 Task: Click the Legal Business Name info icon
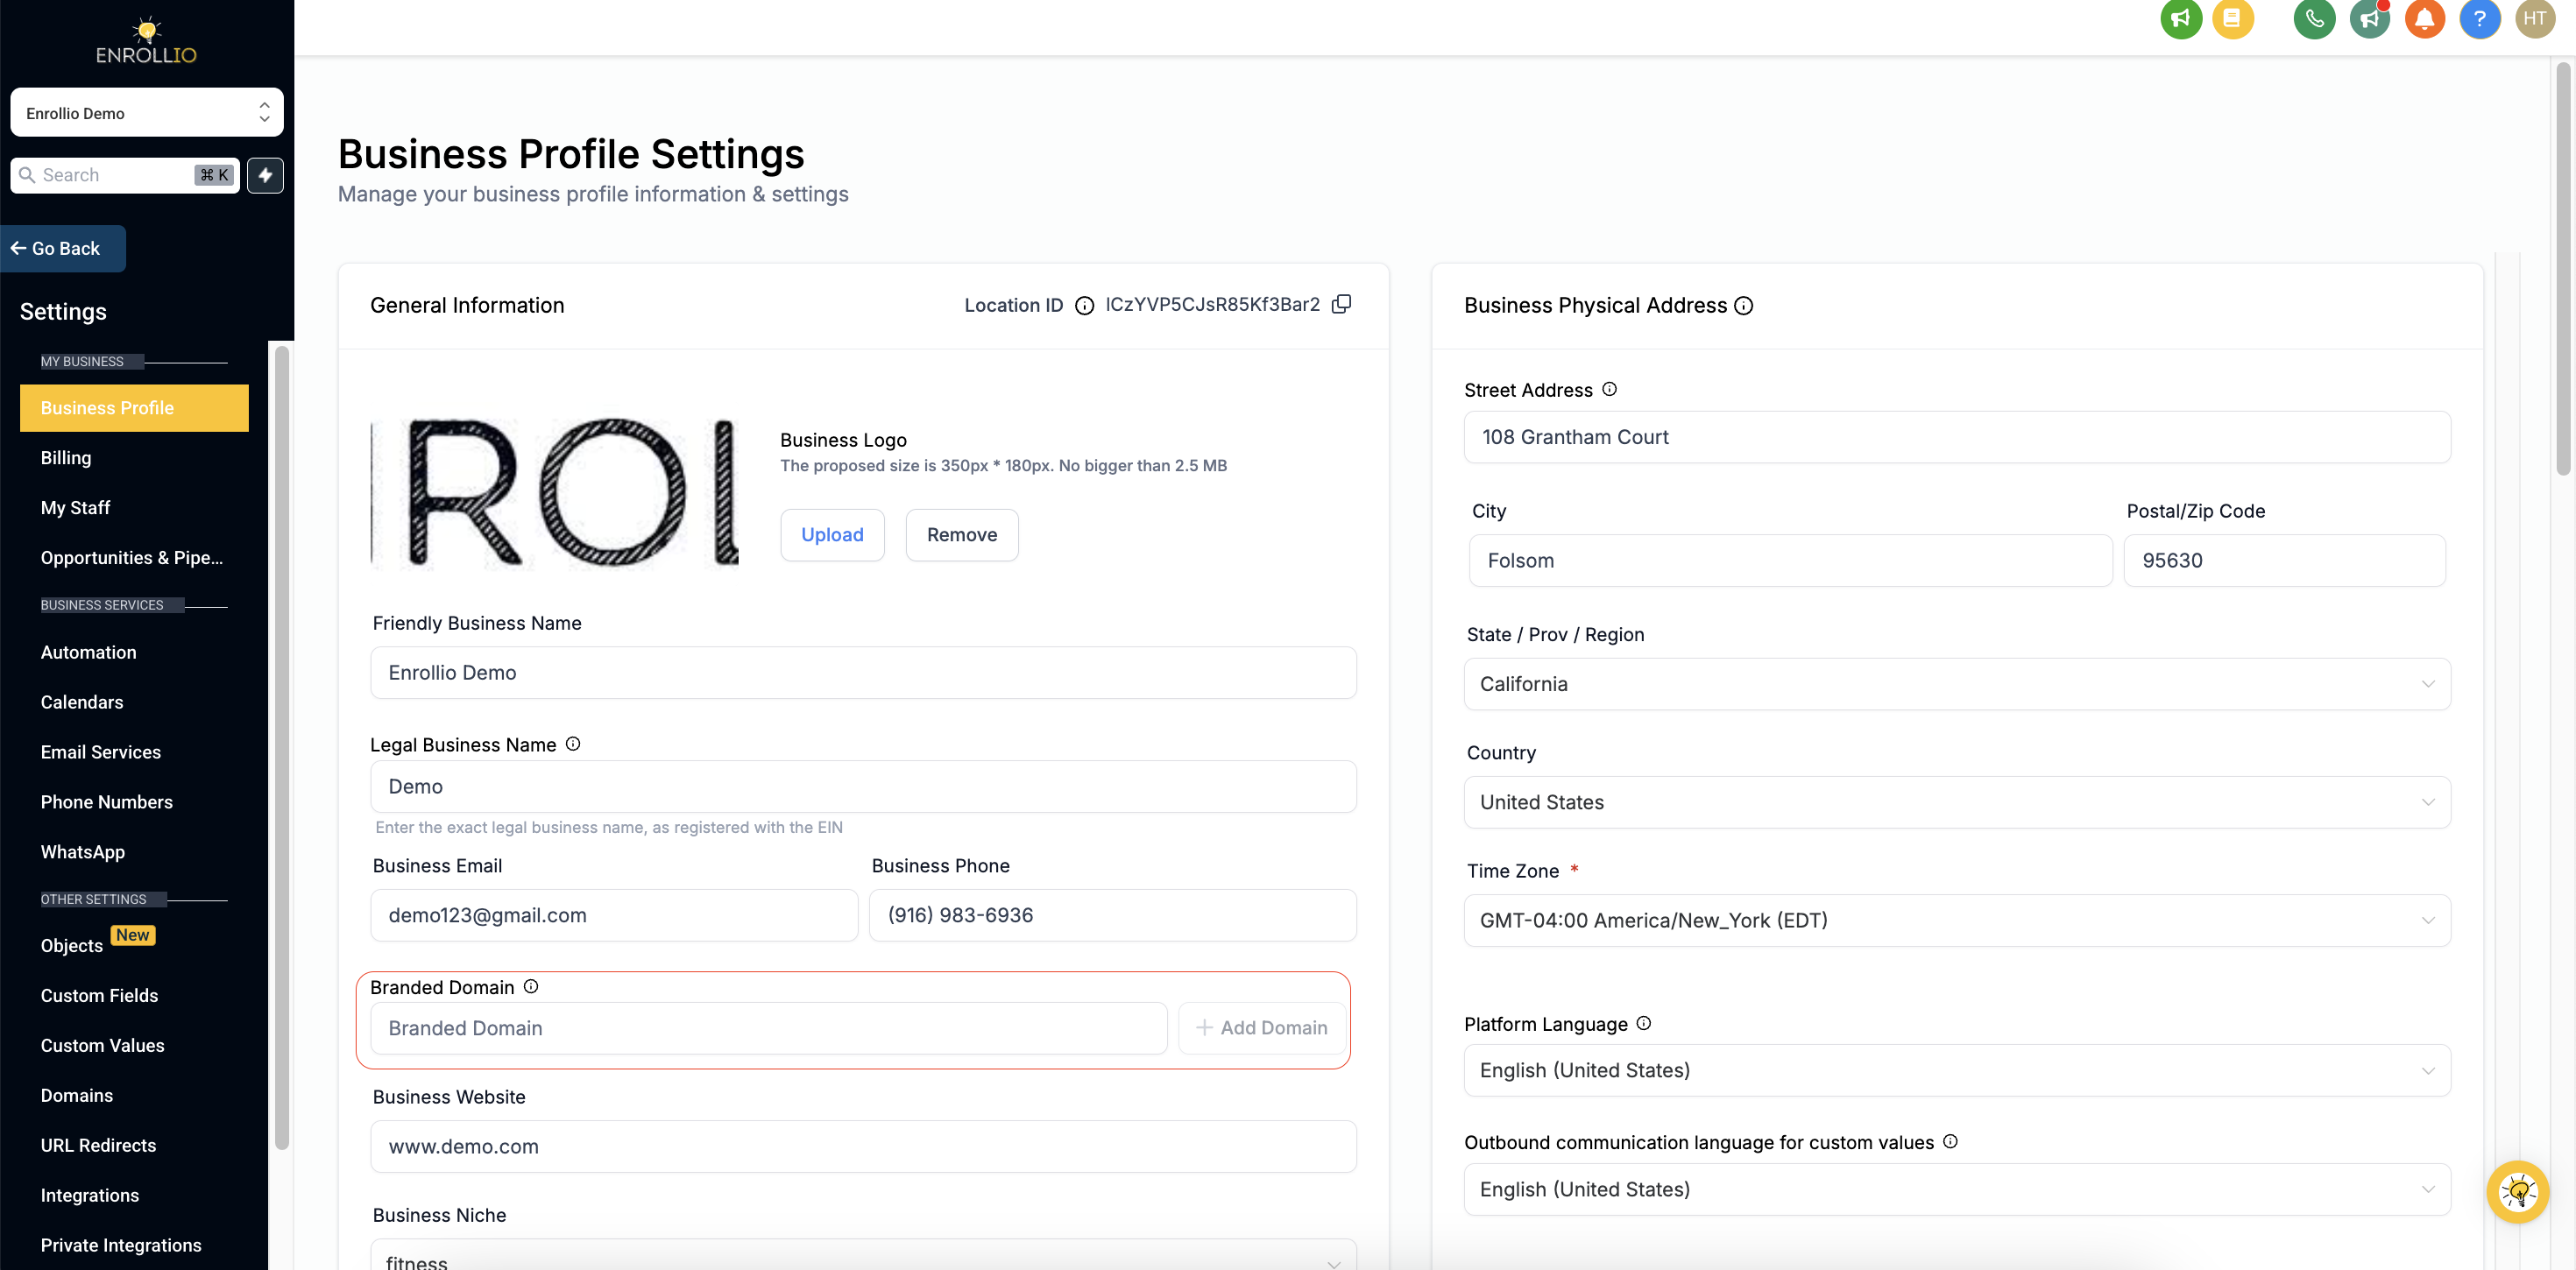click(573, 744)
